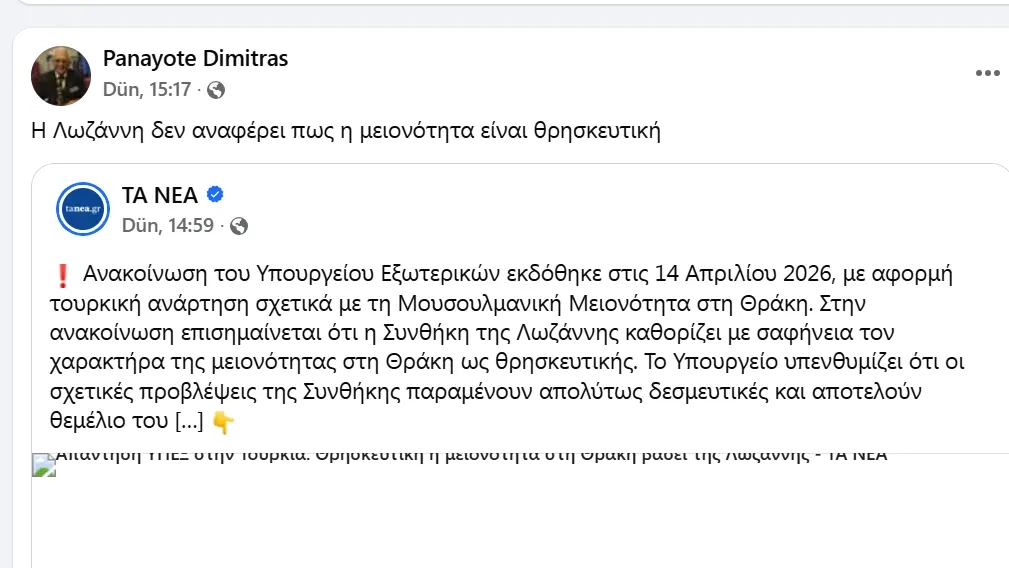Click the post caption starting Η Λωζάννη
Image resolution: width=1009 pixels, height=568 pixels.
[345, 131]
